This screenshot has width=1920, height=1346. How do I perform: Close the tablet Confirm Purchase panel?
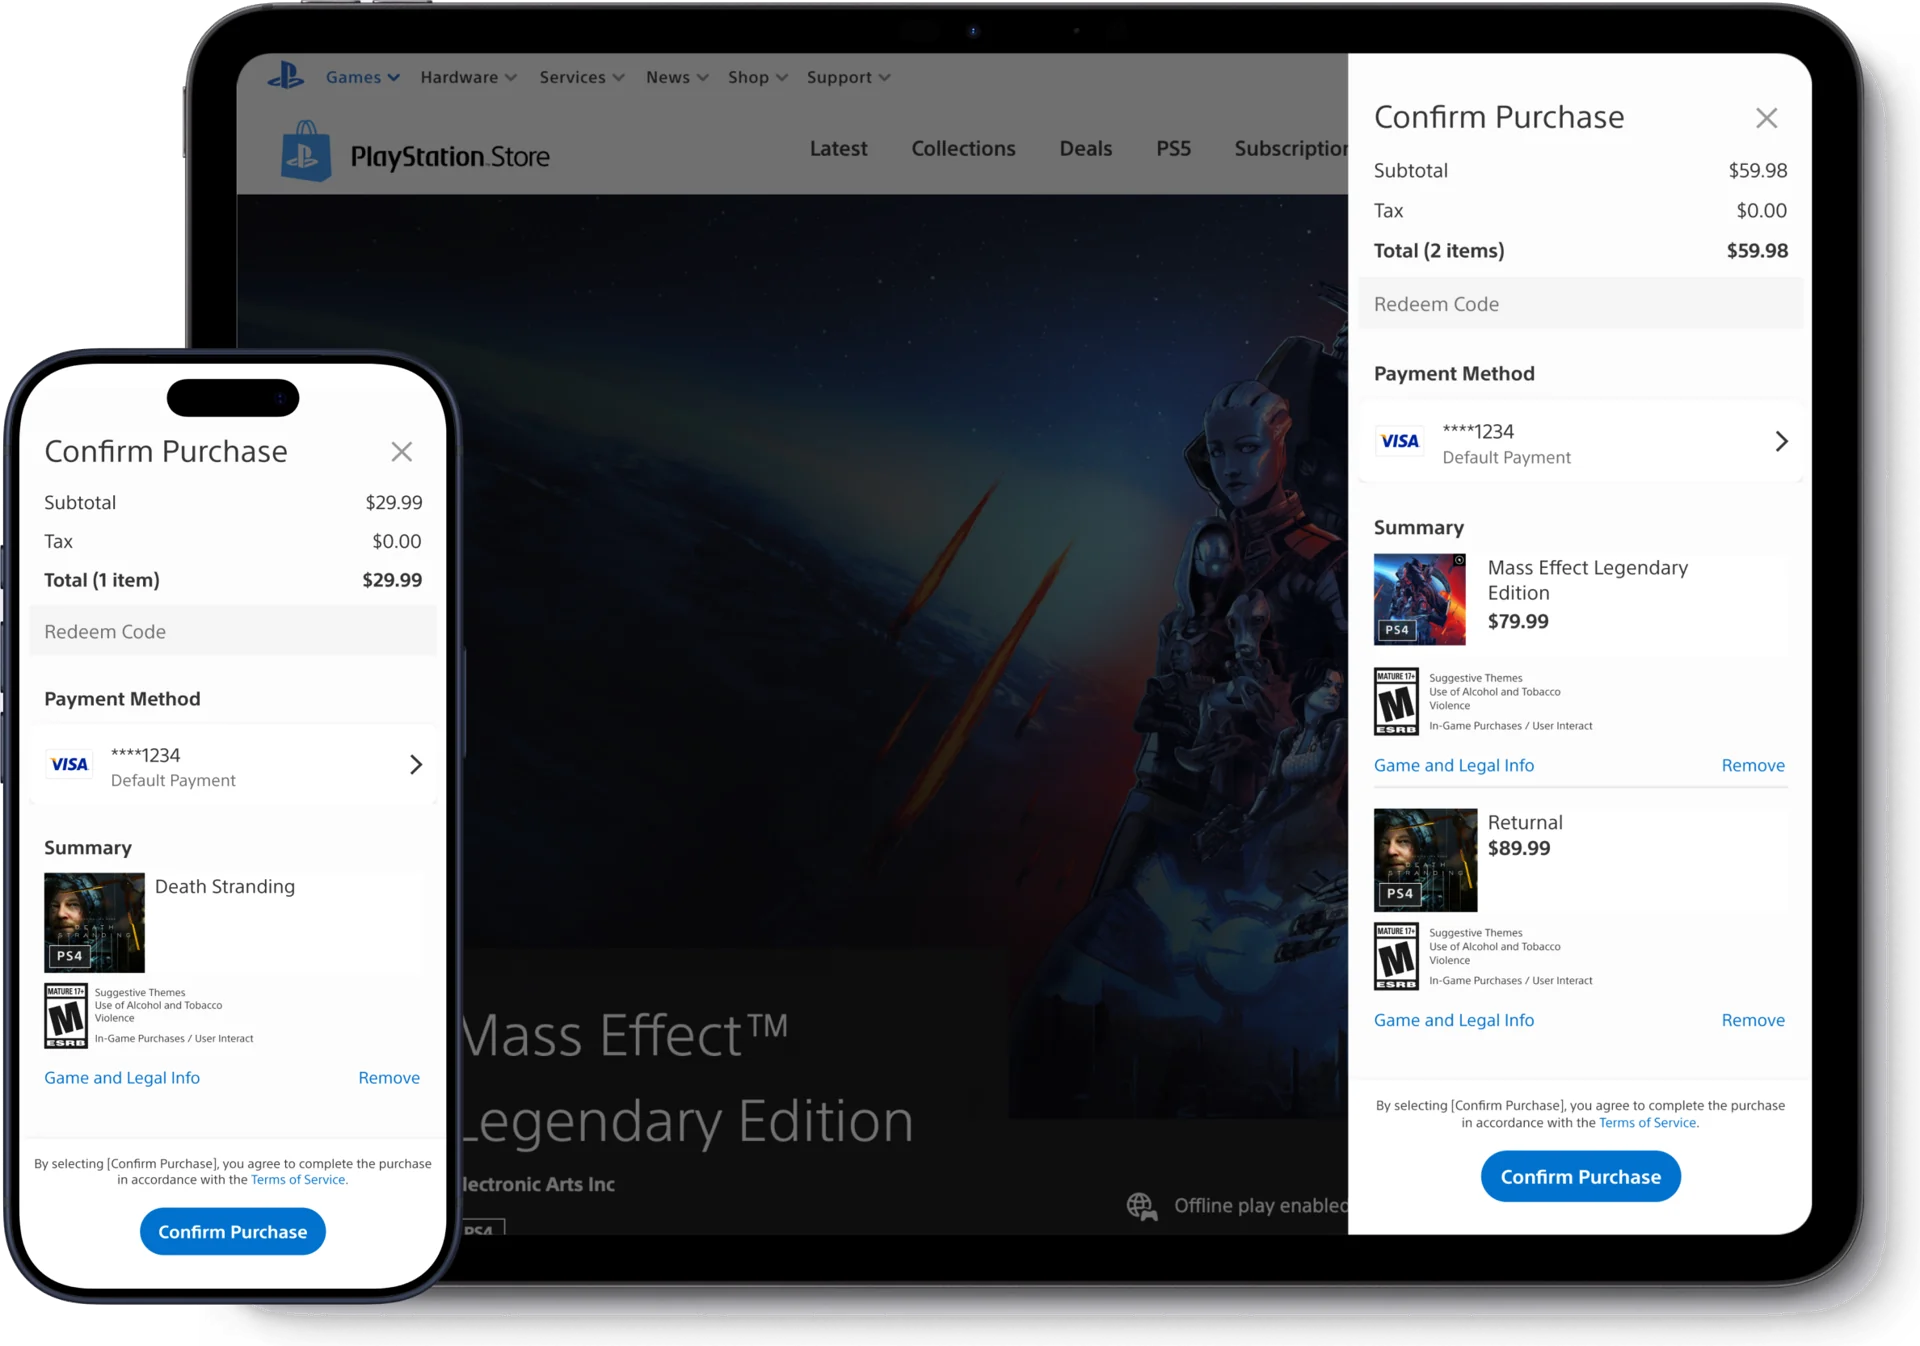[x=1766, y=118]
